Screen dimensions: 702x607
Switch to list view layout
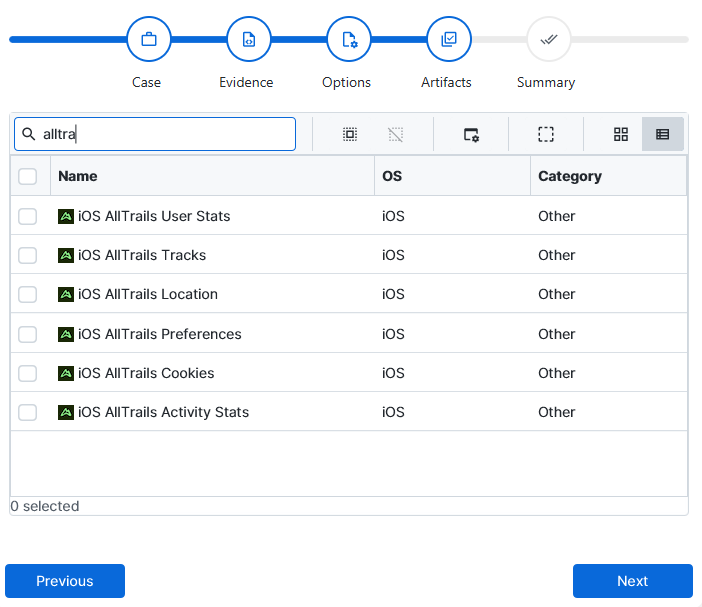click(662, 134)
